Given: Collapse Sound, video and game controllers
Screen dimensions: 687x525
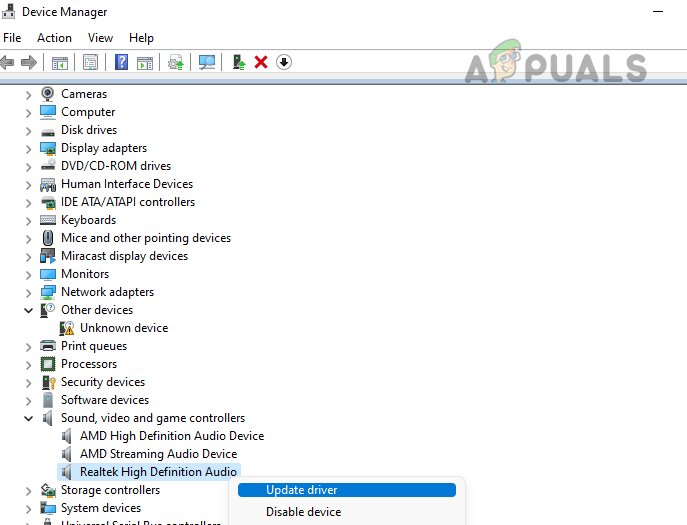Looking at the screenshot, I should 28,418.
